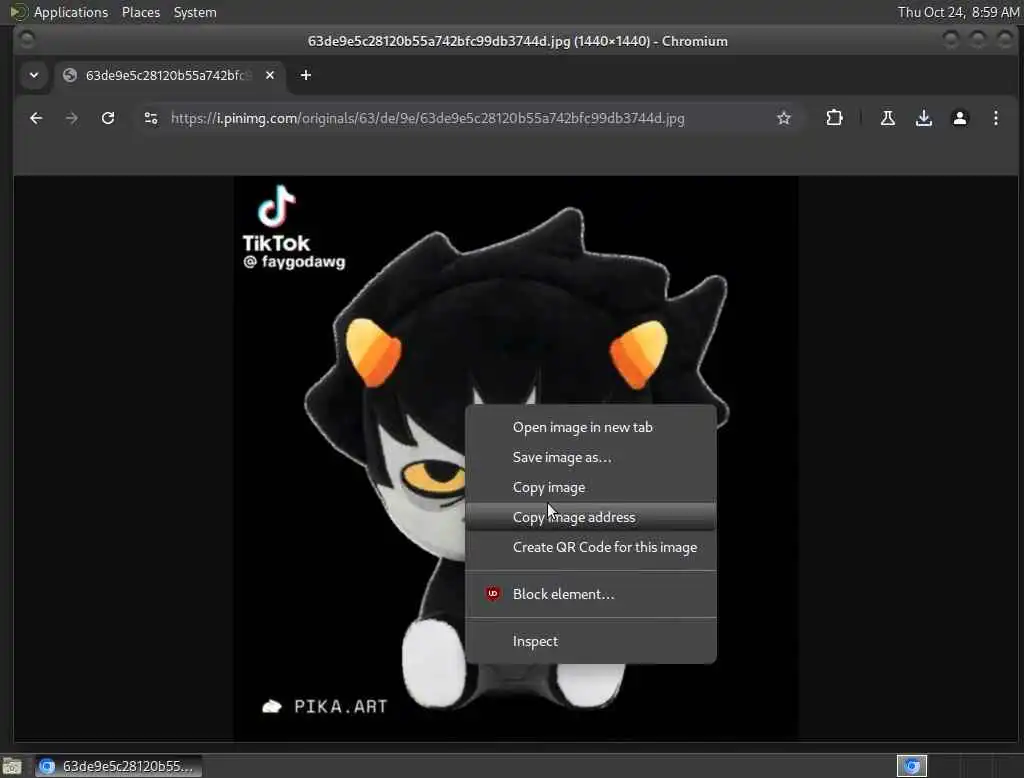1024x778 pixels.
Task: Expand the tab search dropdown arrow
Action: tap(34, 75)
